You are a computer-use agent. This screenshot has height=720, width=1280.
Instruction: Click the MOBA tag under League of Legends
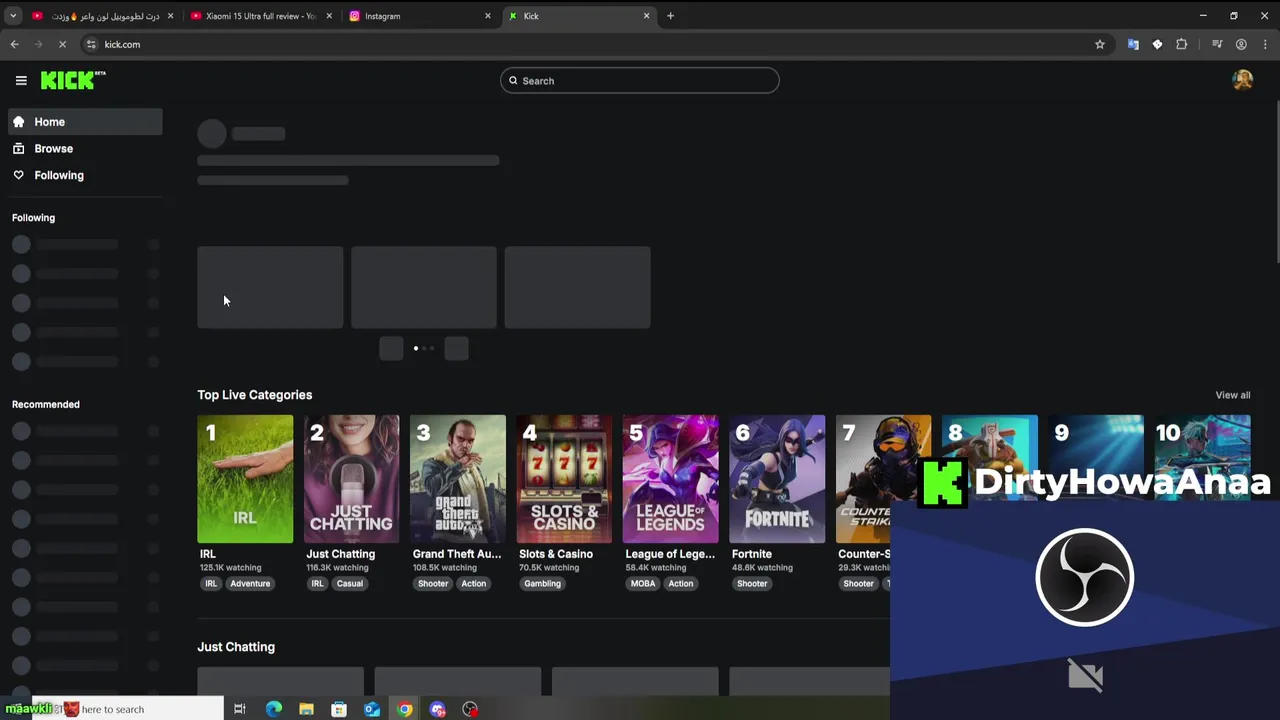643,584
